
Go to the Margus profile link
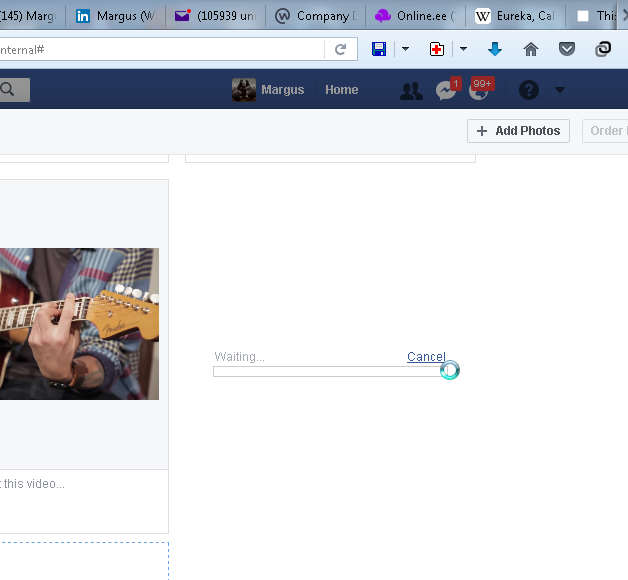click(283, 90)
